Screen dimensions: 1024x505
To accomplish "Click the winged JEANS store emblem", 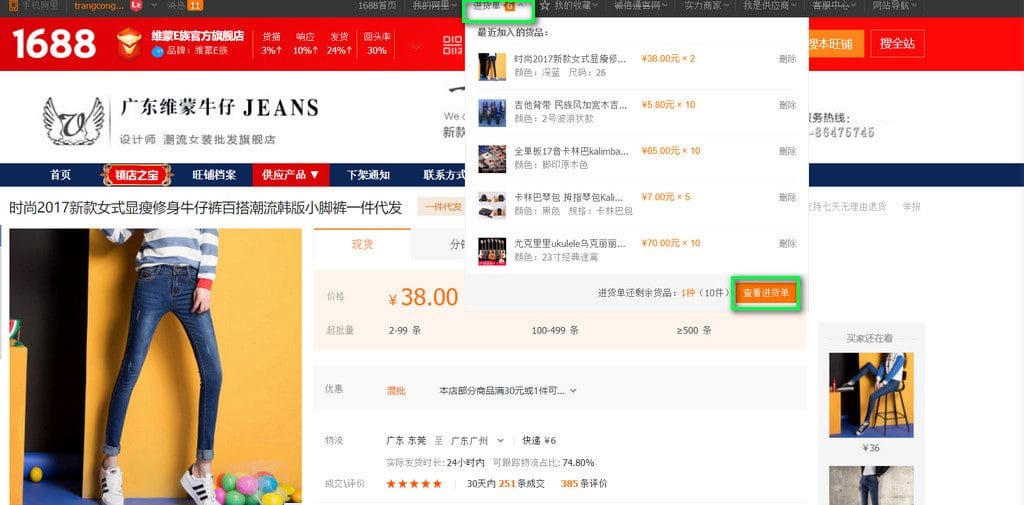I will tap(73, 122).
